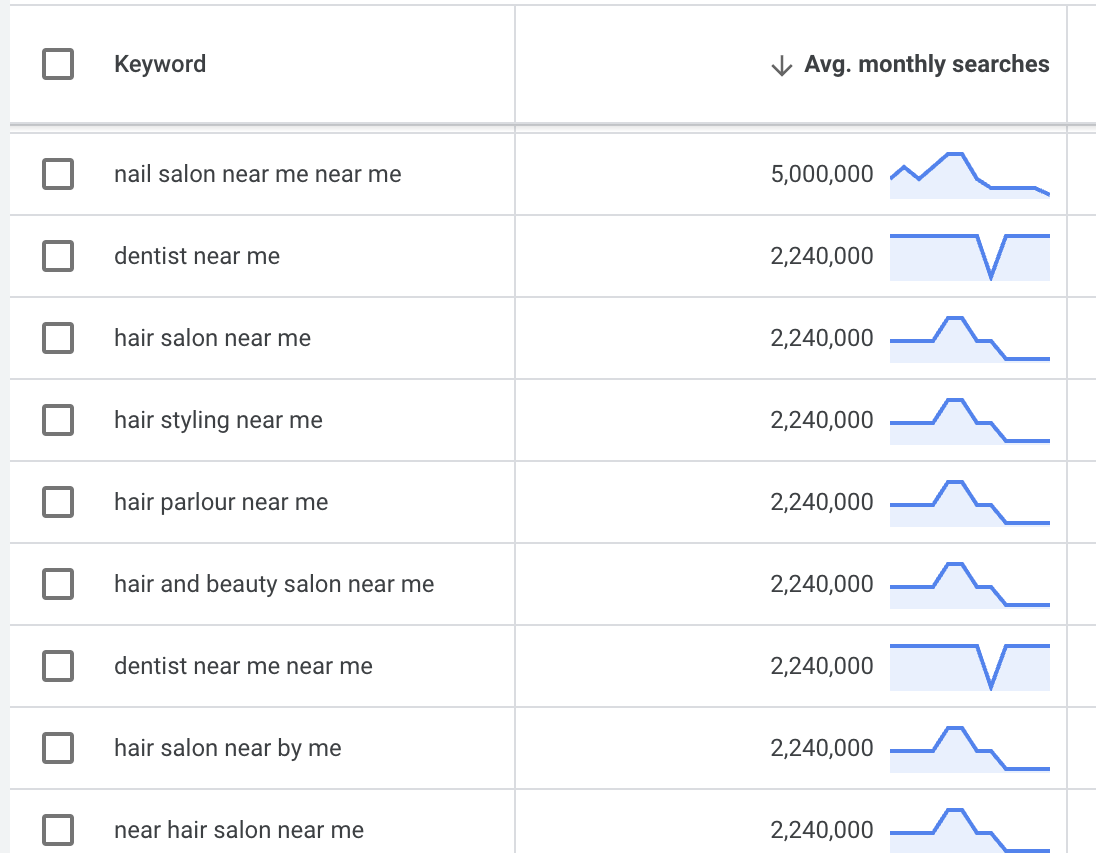Open the sparkline chart for hair salon near by me

[969, 749]
